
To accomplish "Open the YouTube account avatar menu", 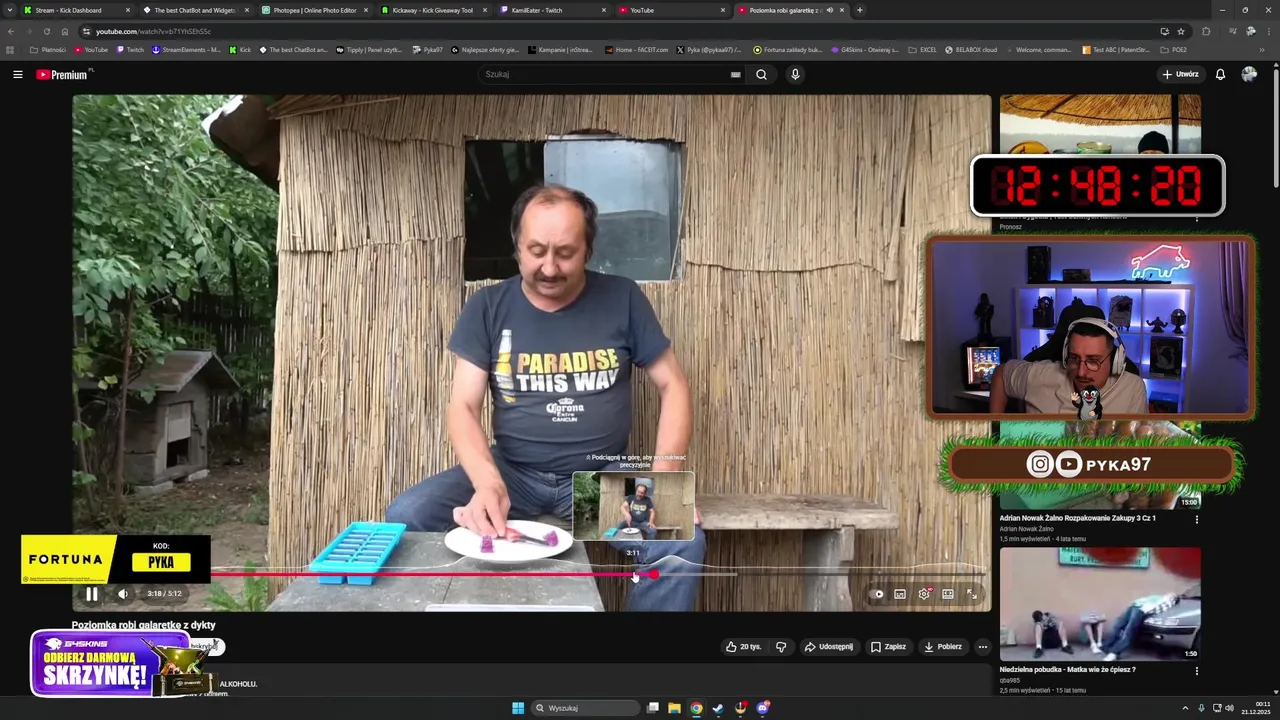I will pyautogui.click(x=1249, y=74).
